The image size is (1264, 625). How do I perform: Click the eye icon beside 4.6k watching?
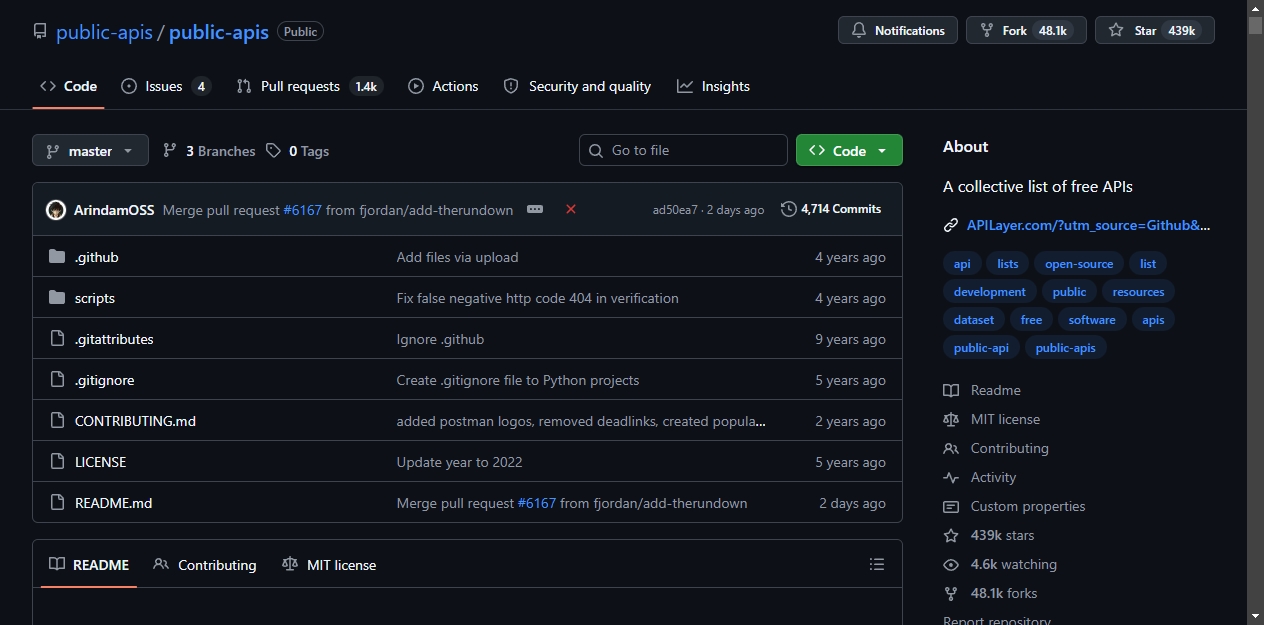click(x=951, y=564)
